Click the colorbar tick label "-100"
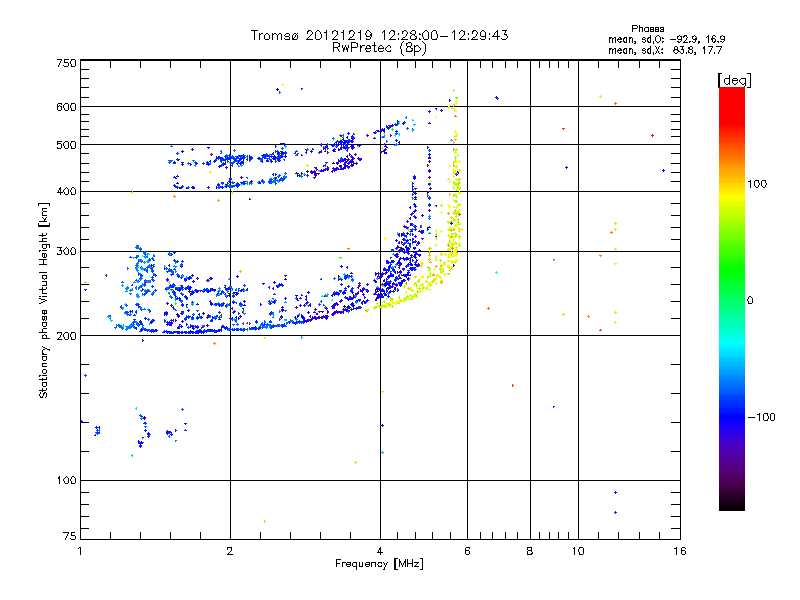 point(761,417)
